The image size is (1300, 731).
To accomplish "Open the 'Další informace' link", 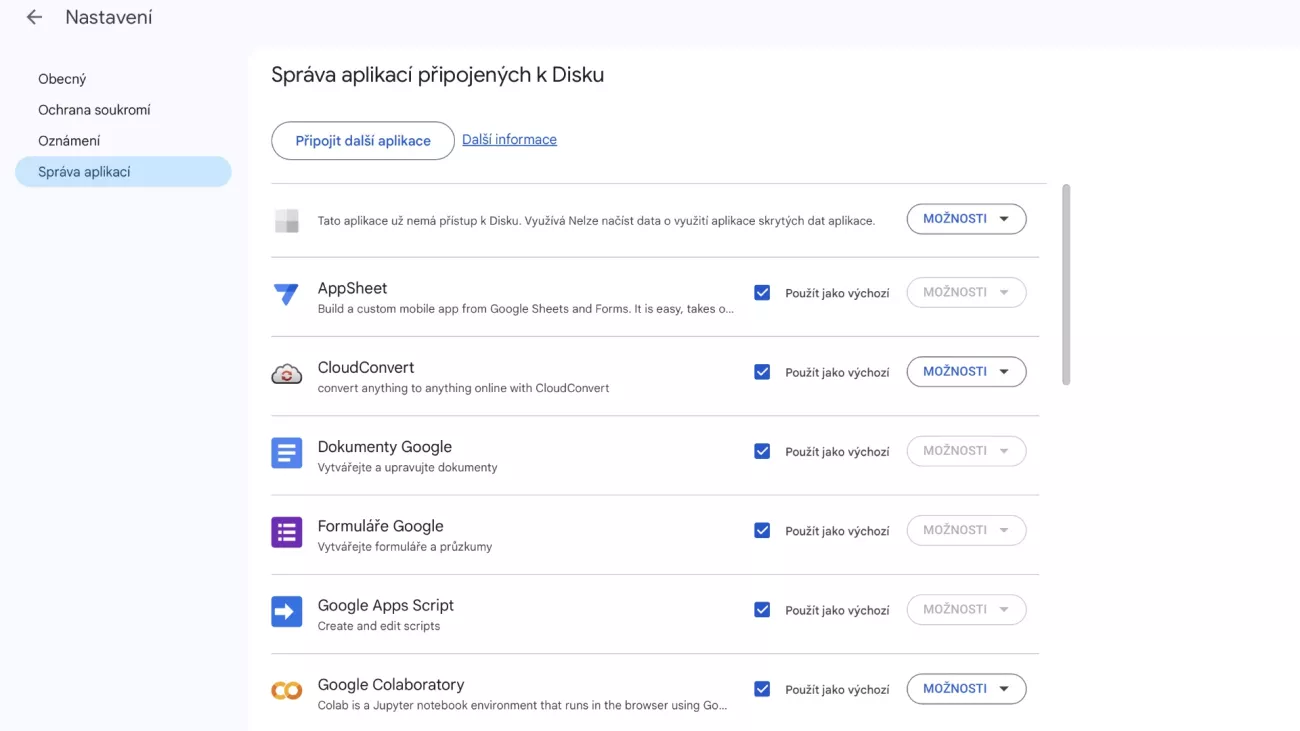I will [509, 140].
